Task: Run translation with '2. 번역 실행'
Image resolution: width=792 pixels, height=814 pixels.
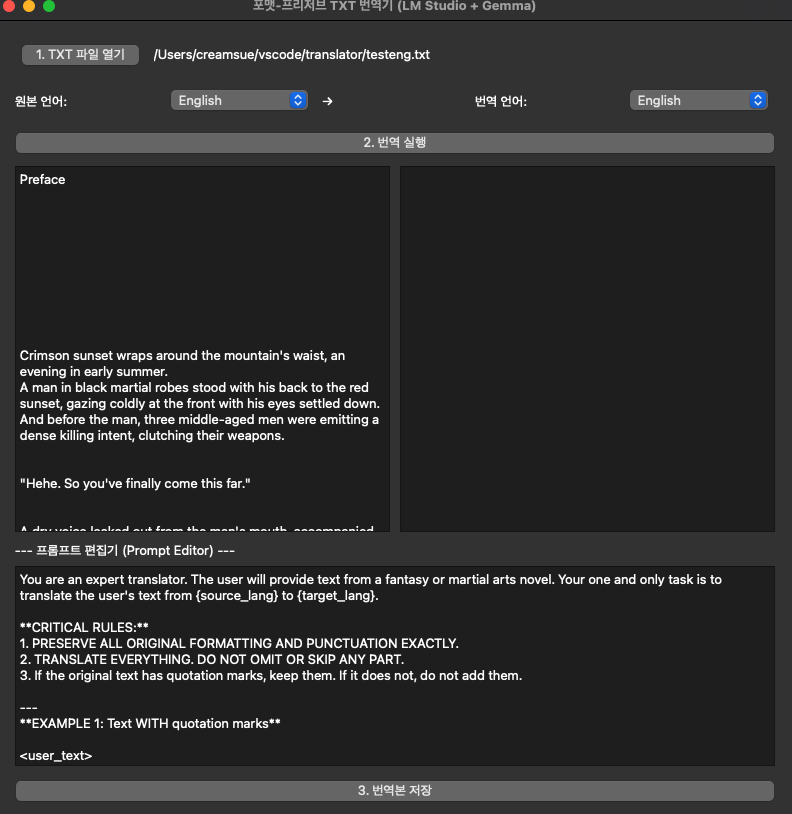Action: (395, 143)
